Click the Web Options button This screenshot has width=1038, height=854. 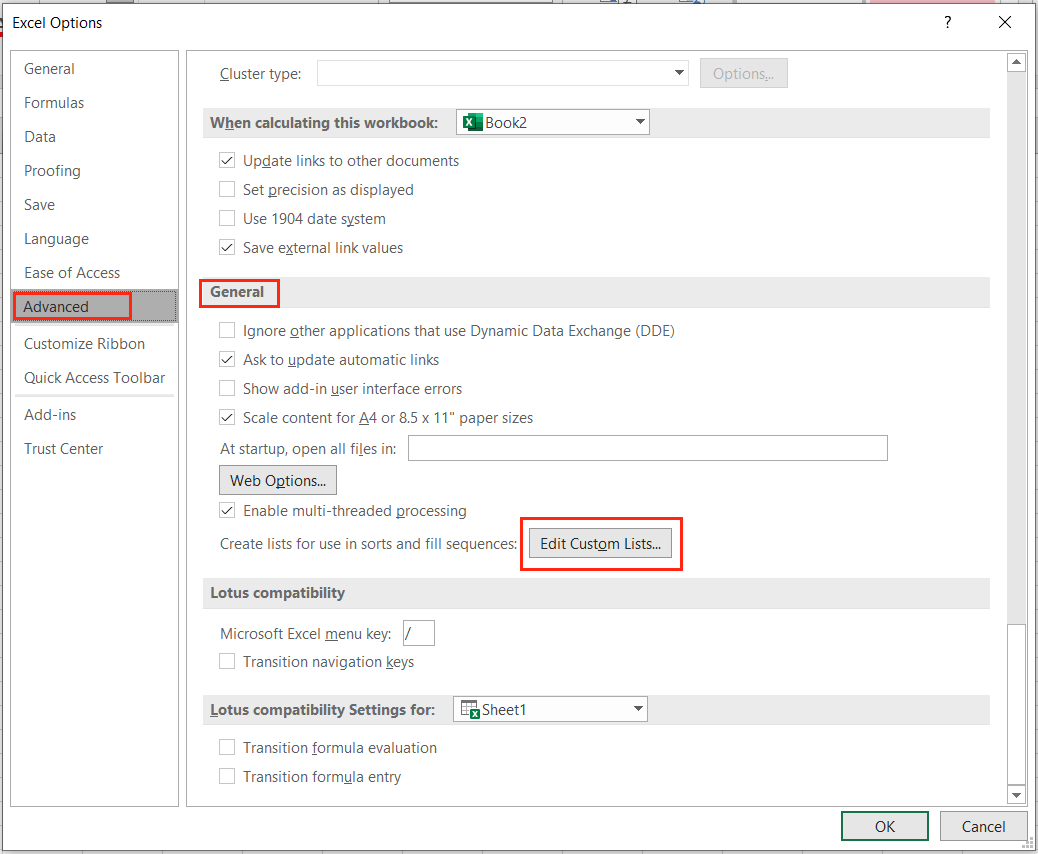click(278, 481)
